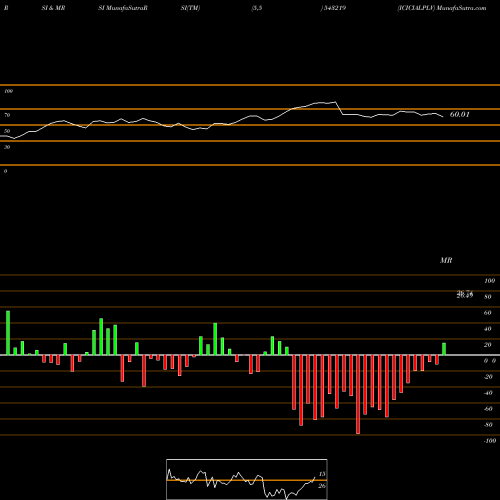Click the RSI line peak before its drop
500x500 pixels.
pos(335,102)
